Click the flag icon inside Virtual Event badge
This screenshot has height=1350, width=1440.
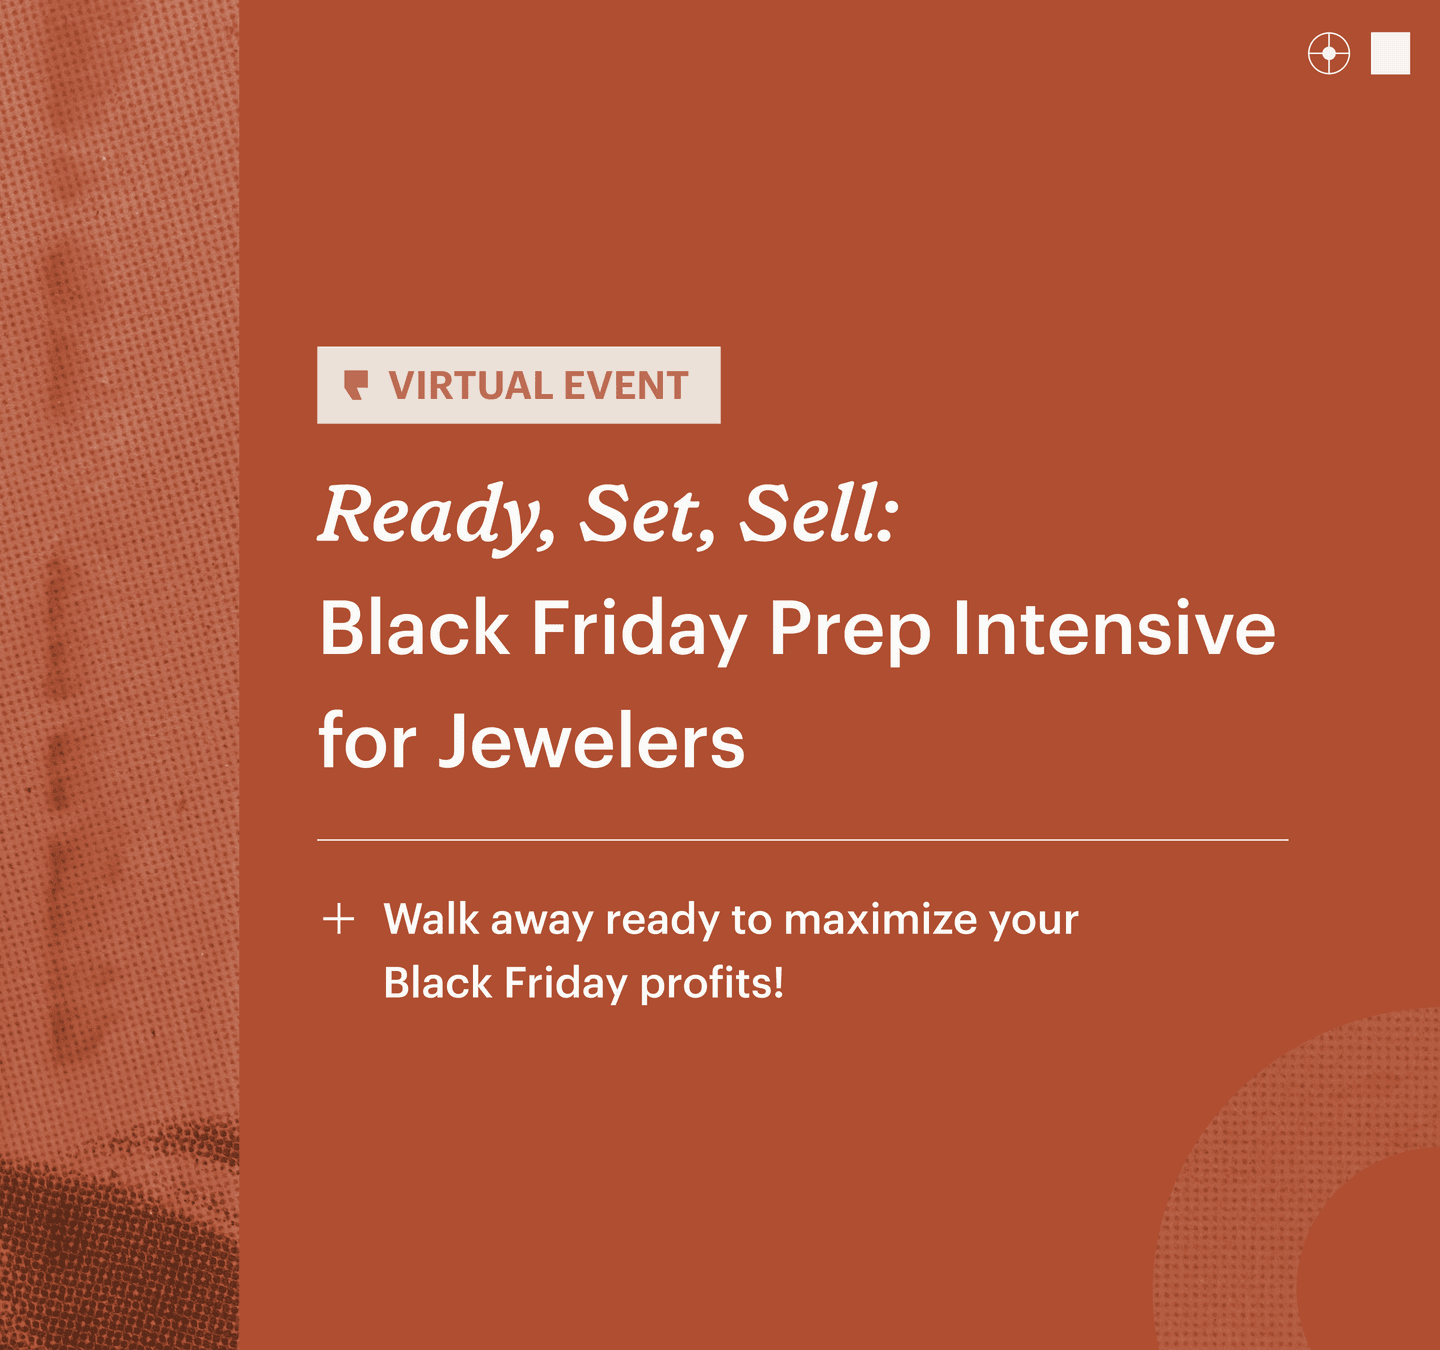356,385
